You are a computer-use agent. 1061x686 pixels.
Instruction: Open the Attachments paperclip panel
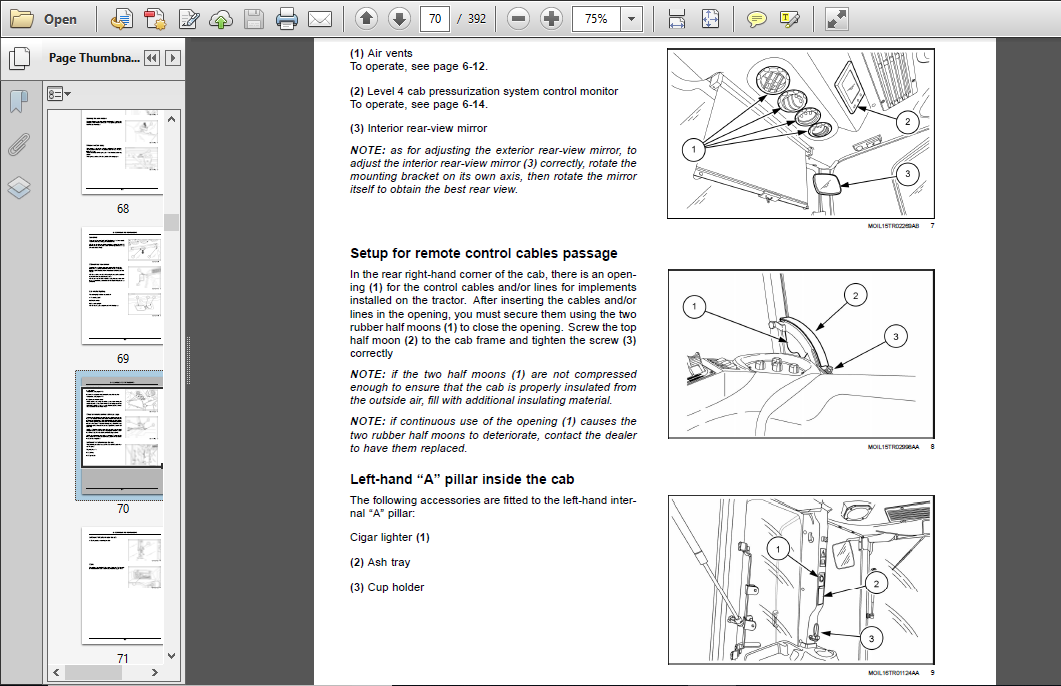(19, 144)
